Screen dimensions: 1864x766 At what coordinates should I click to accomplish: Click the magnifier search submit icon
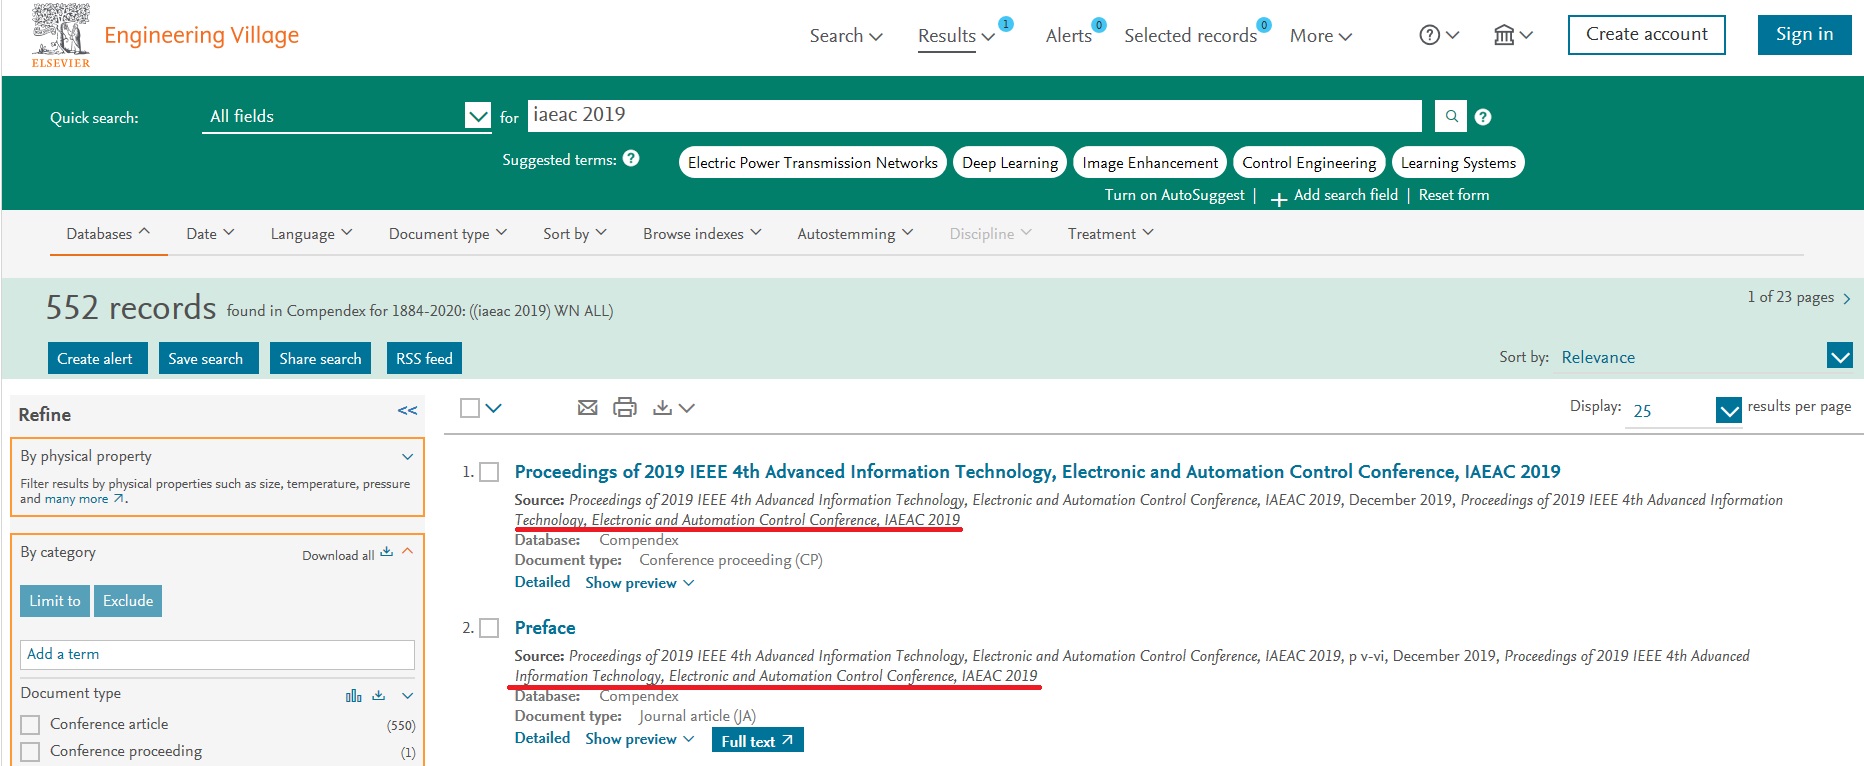(x=1451, y=116)
